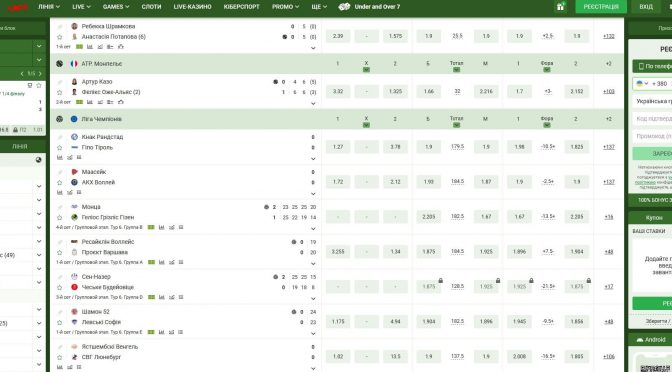The width and height of the screenshot is (672, 372).
Task: Switch to the КІБЕРСПОРТ menu item
Action: pyautogui.click(x=242, y=7)
